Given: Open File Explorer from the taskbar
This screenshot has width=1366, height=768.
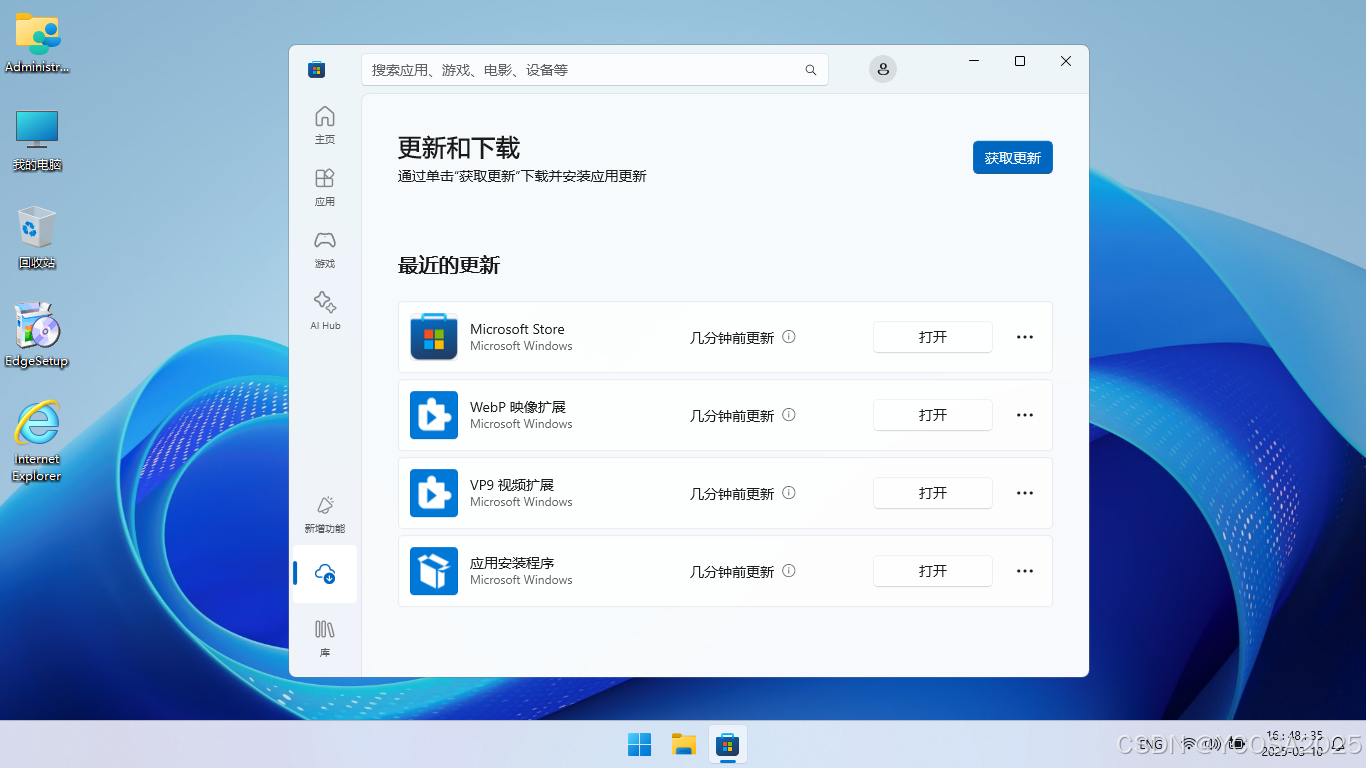Looking at the screenshot, I should (x=683, y=744).
